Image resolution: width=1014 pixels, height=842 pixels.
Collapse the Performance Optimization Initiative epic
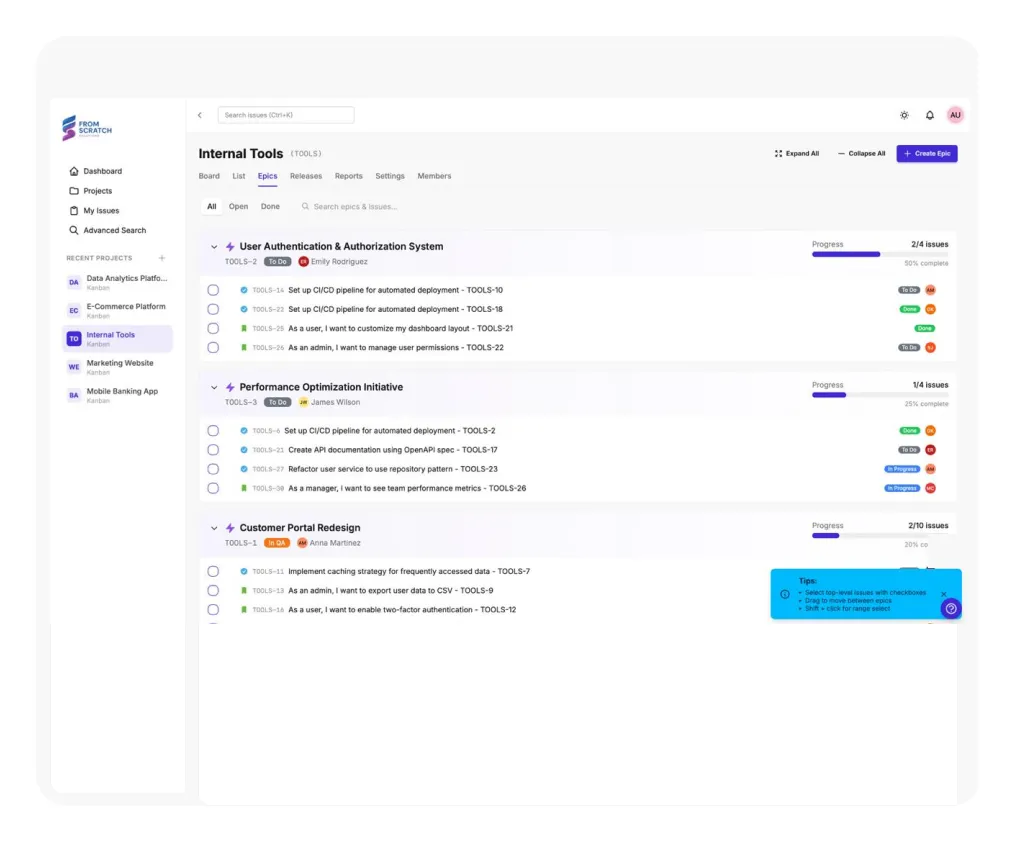[x=214, y=388]
